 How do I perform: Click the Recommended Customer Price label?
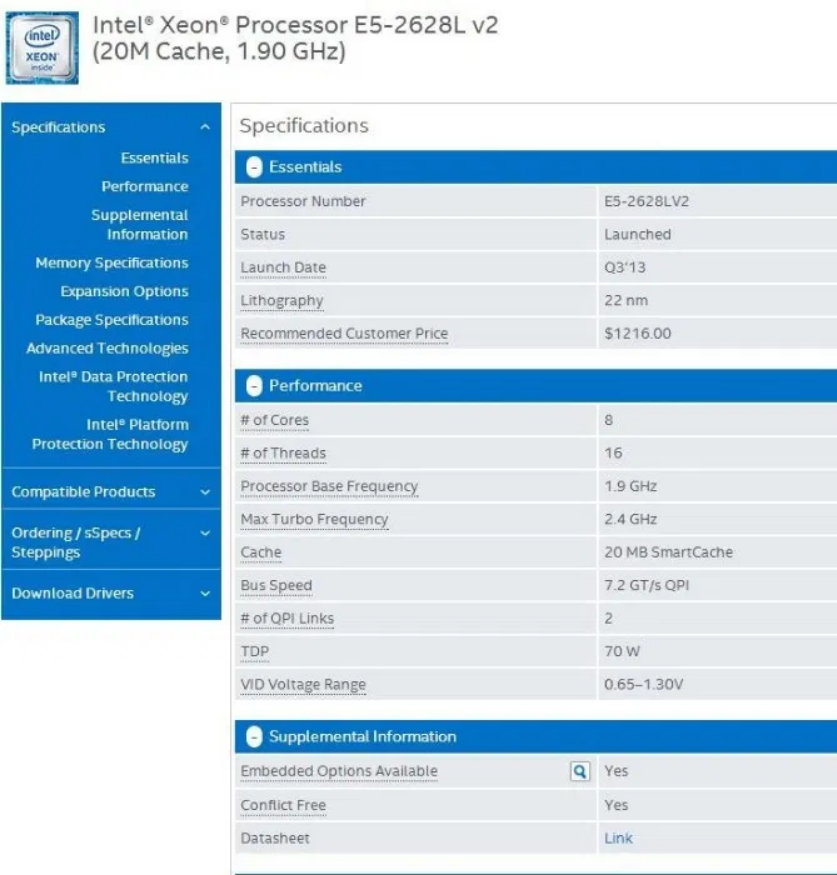(344, 334)
